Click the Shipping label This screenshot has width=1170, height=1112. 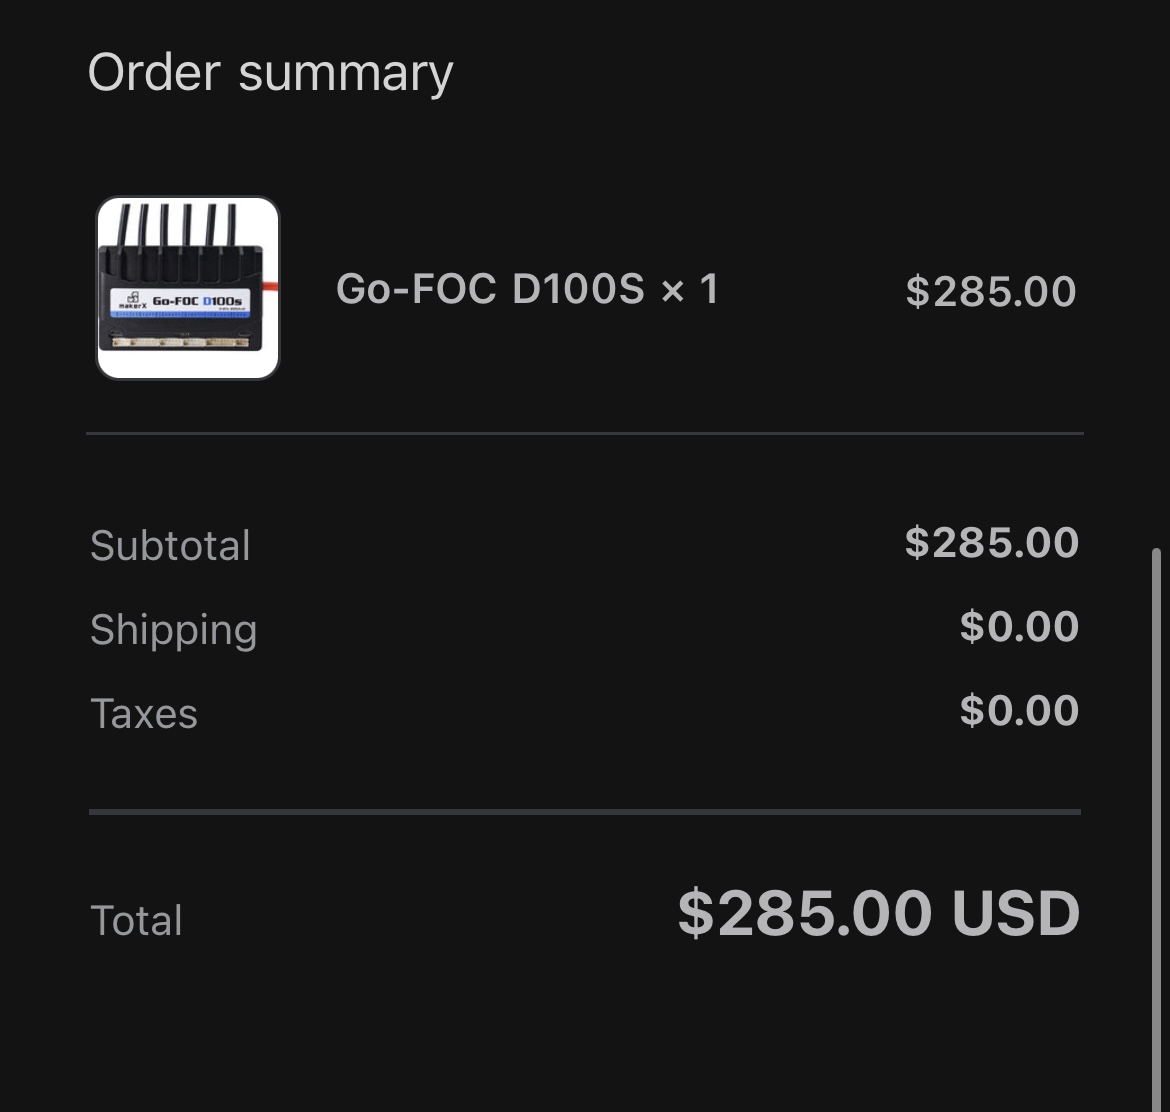[x=173, y=630]
